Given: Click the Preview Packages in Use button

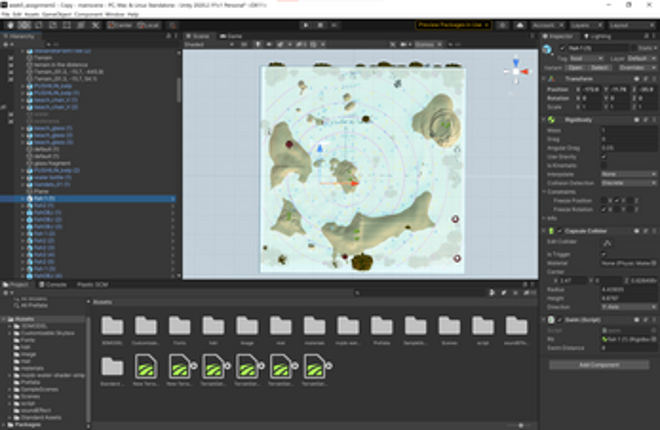Looking at the screenshot, I should click(x=454, y=25).
